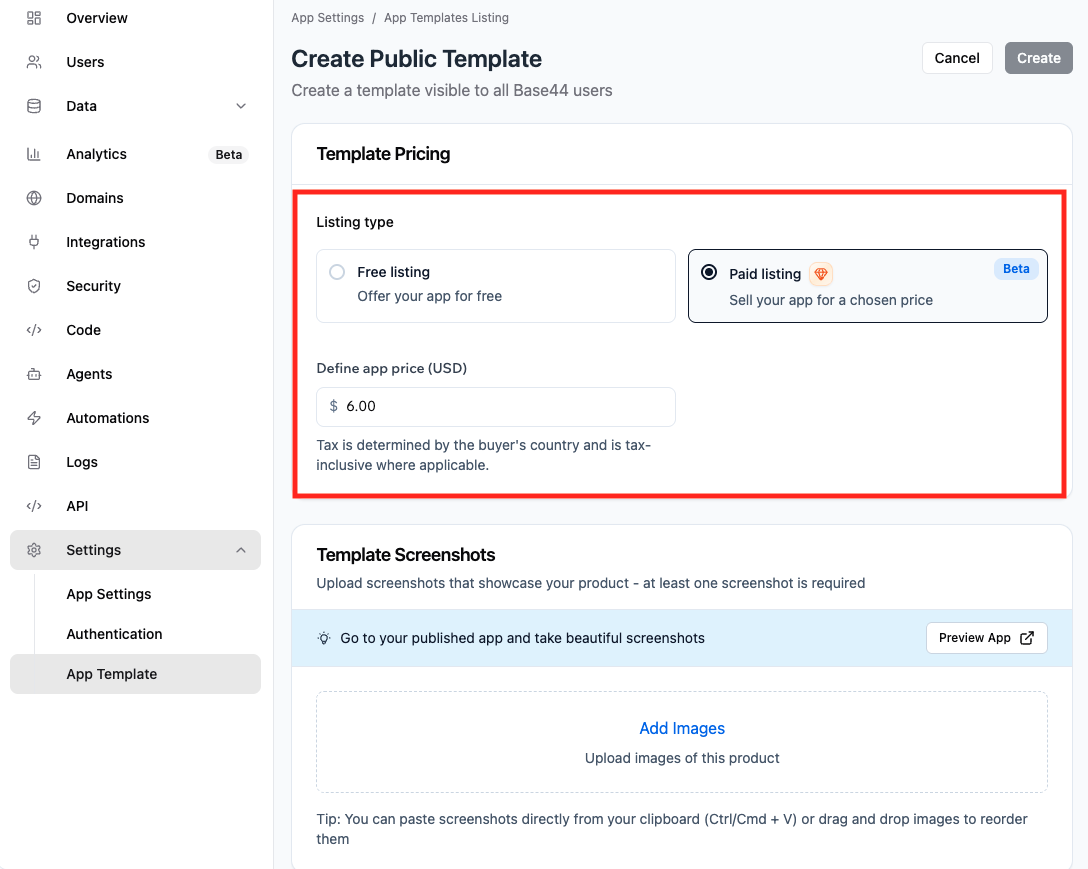Click the Analytics bar chart icon
The width and height of the screenshot is (1088, 869).
coord(34,154)
